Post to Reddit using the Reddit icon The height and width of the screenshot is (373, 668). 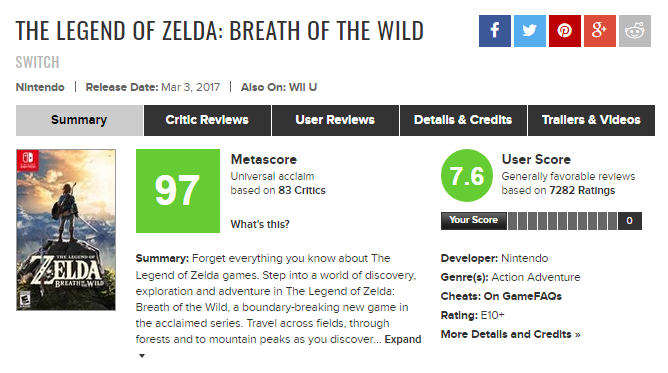[635, 31]
